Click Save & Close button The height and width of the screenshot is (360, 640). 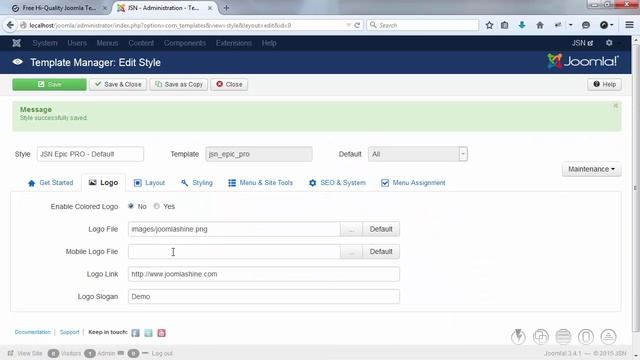[x=118, y=84]
